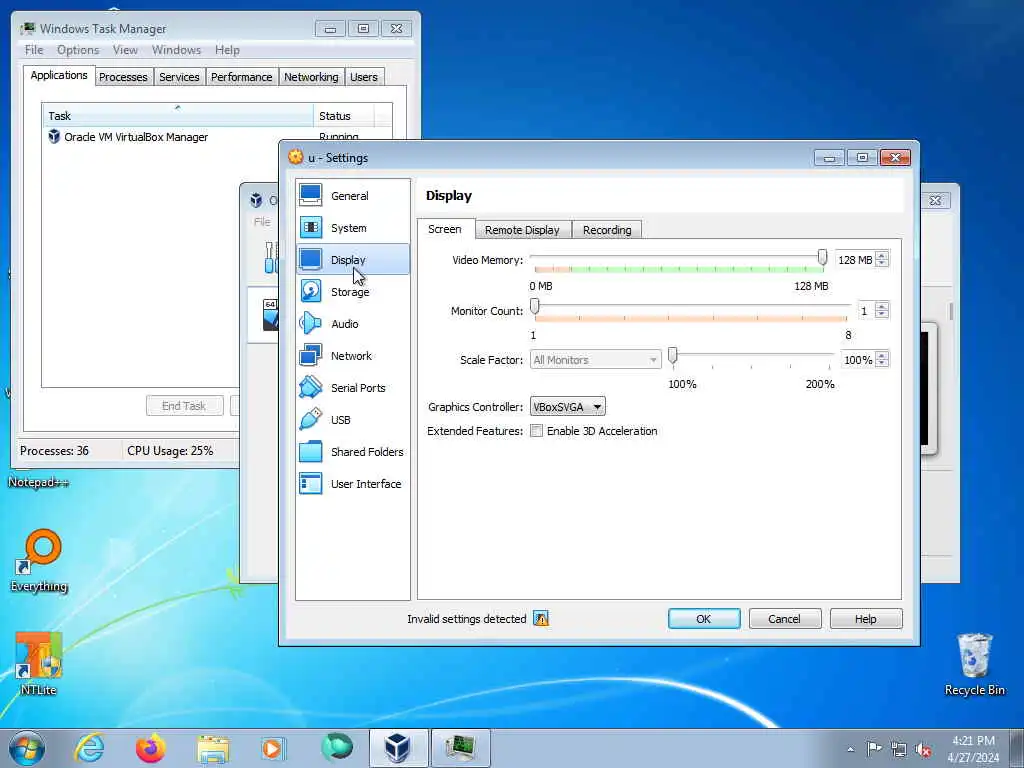Open the Everything desktop shortcut
Image resolution: width=1024 pixels, height=768 pixels.
tap(39, 560)
